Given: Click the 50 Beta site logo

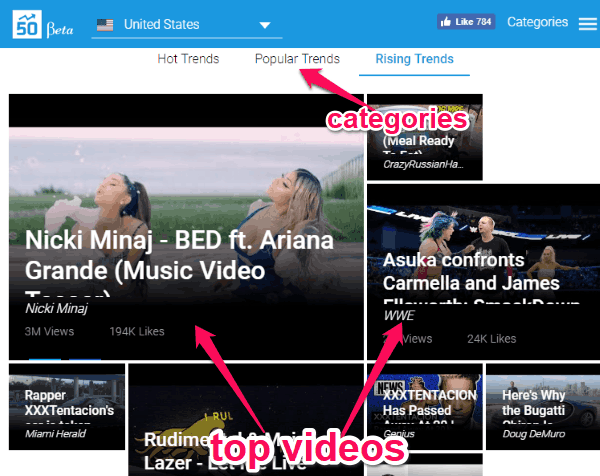Looking at the screenshot, I should [41, 23].
